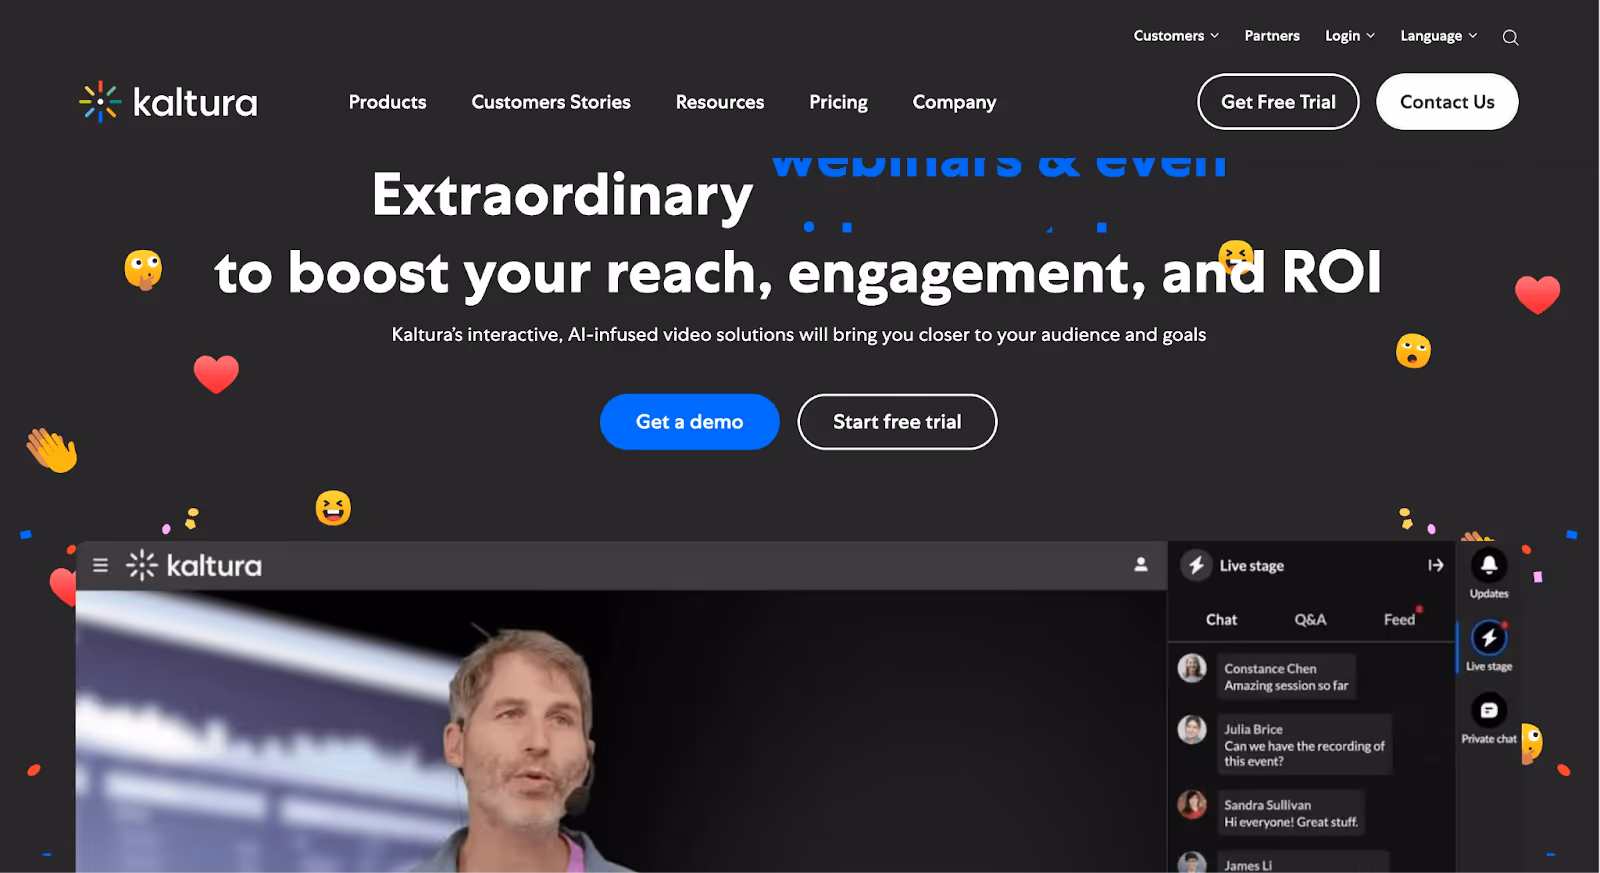Switch to the Q&A tab
This screenshot has width=1600, height=873.
1310,620
